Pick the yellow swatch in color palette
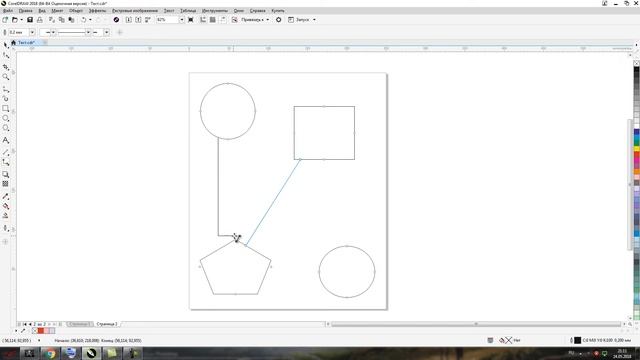Screen dimensions: 640x360 tap(636, 149)
